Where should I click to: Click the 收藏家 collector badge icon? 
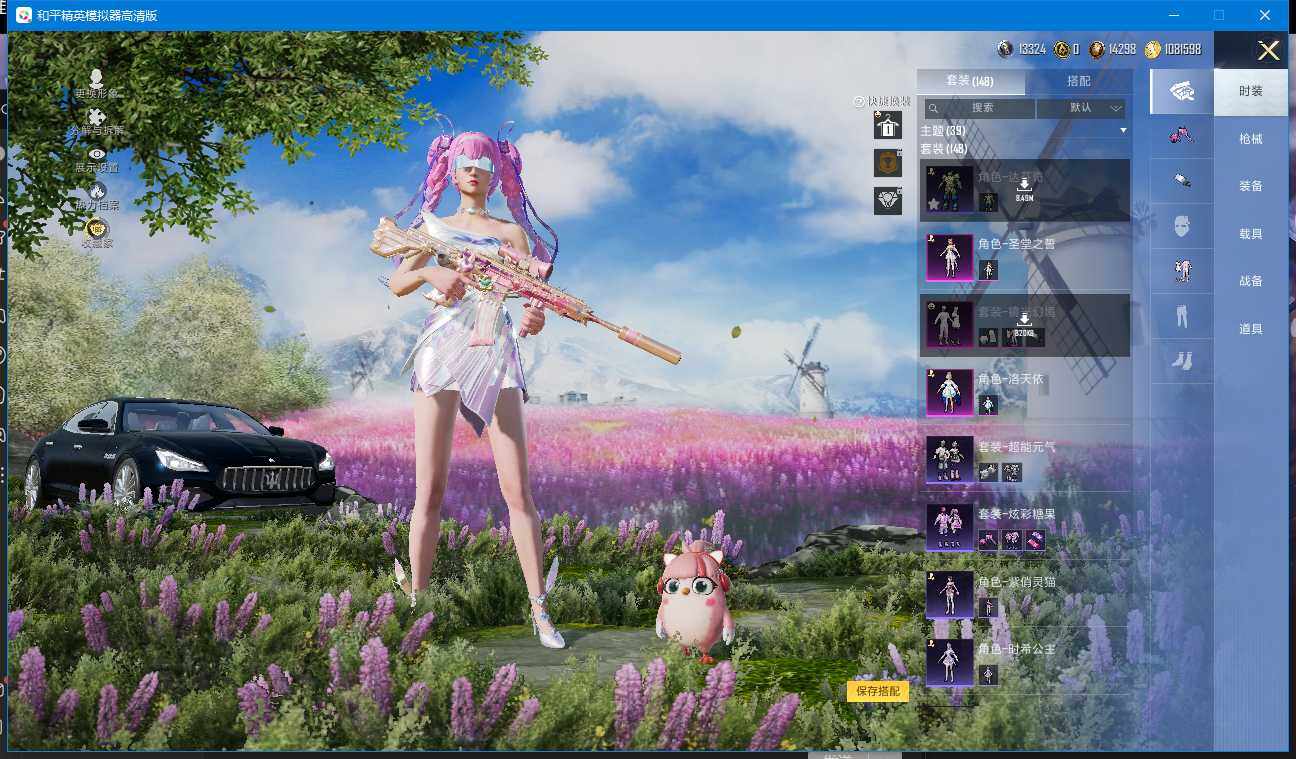[x=96, y=229]
